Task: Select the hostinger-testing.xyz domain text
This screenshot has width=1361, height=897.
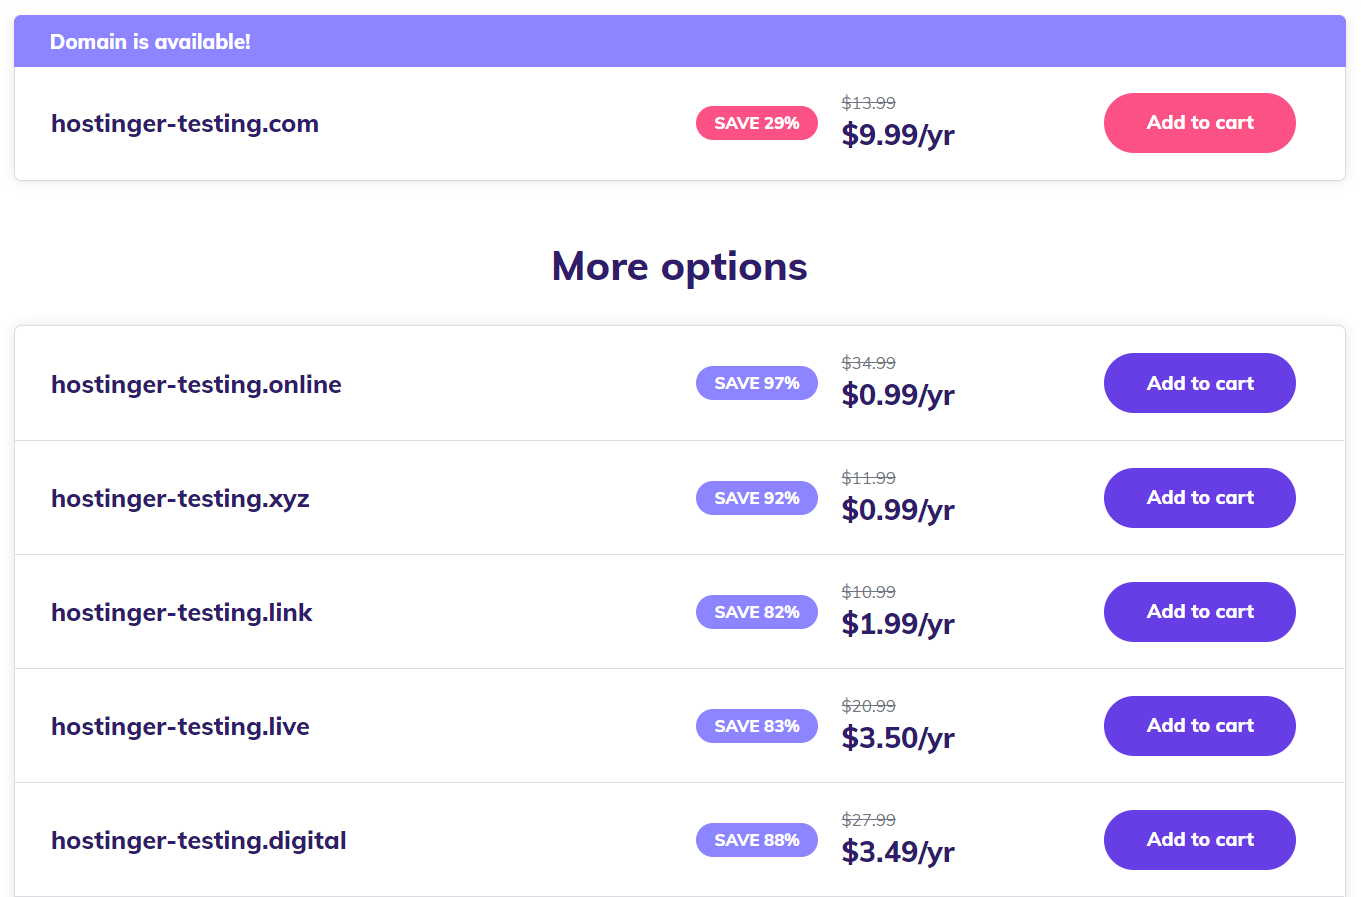Action: [180, 499]
